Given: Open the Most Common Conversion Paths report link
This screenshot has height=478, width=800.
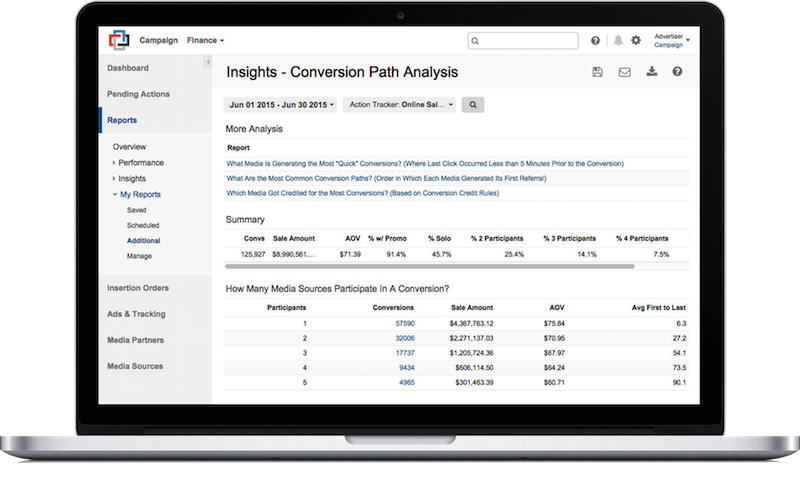Looking at the screenshot, I should click(x=386, y=178).
